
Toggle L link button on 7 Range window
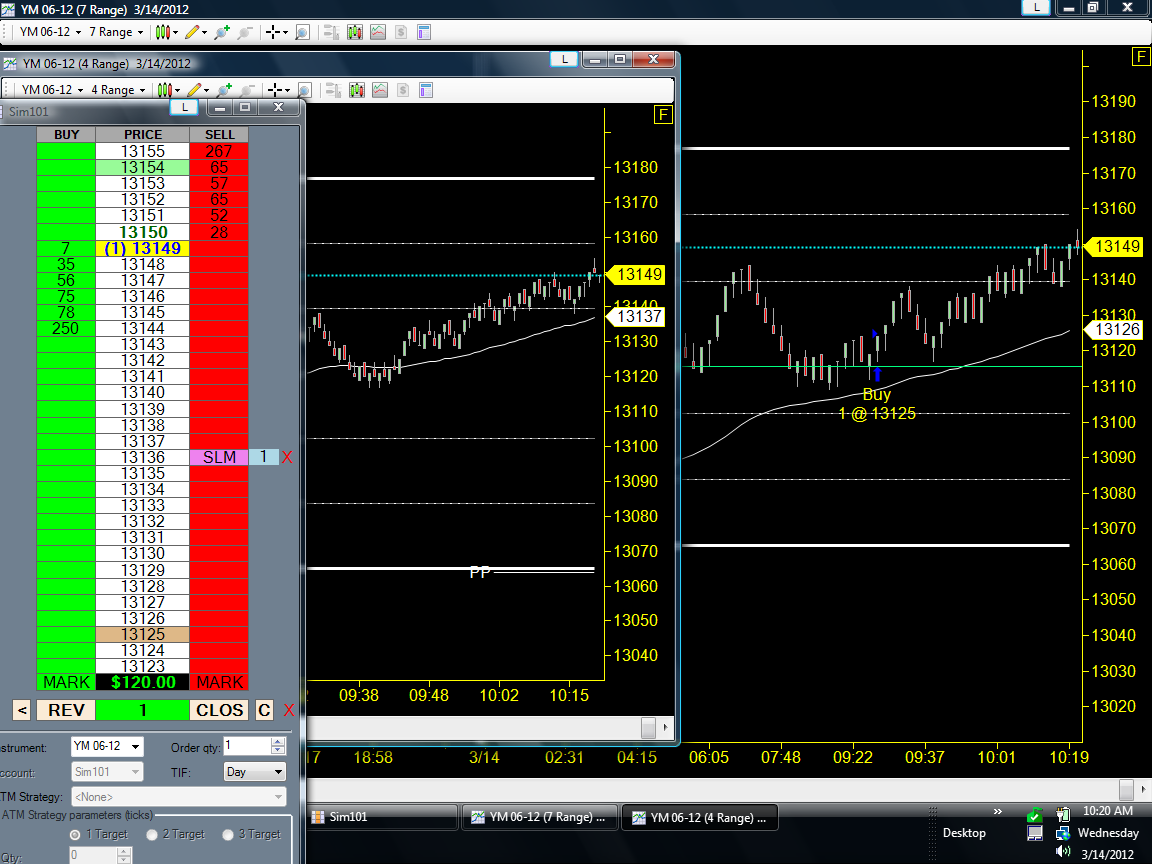pos(1036,7)
